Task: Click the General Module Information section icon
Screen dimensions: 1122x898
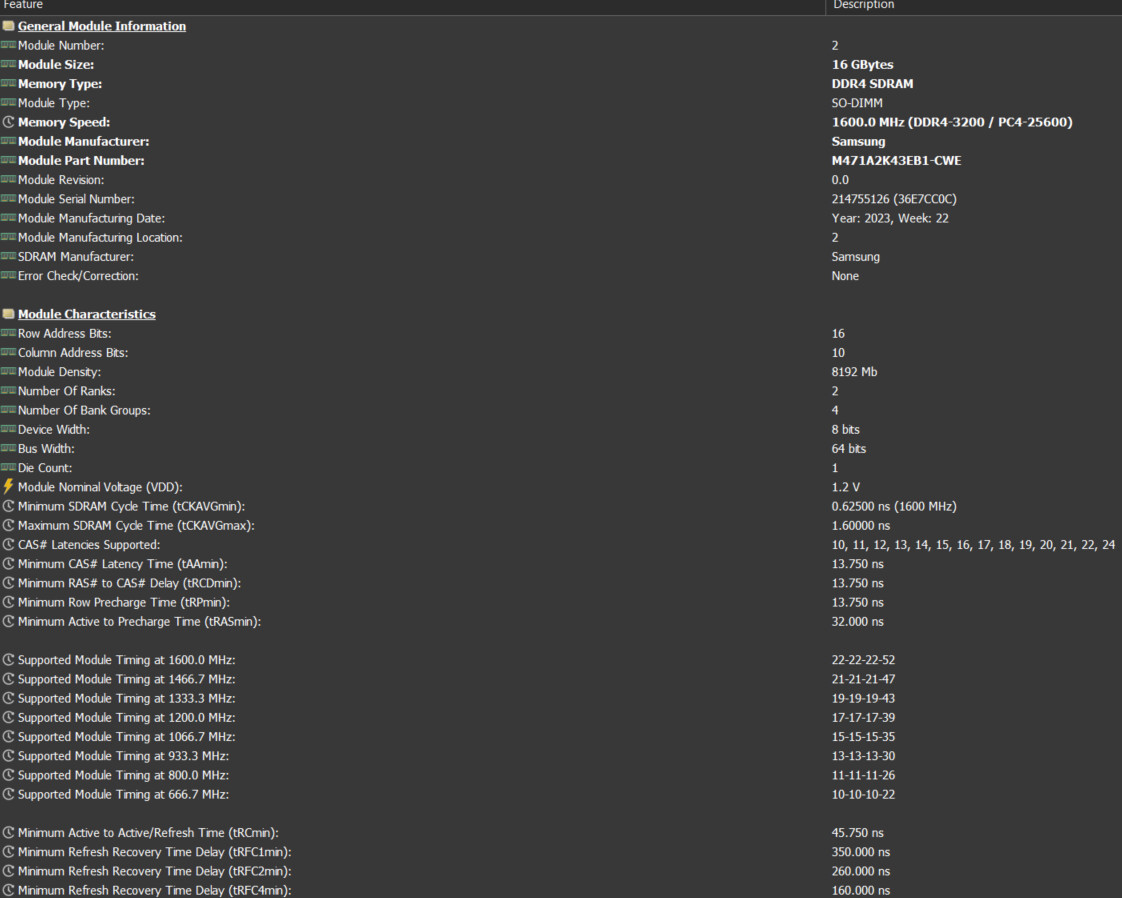Action: click(x=8, y=26)
